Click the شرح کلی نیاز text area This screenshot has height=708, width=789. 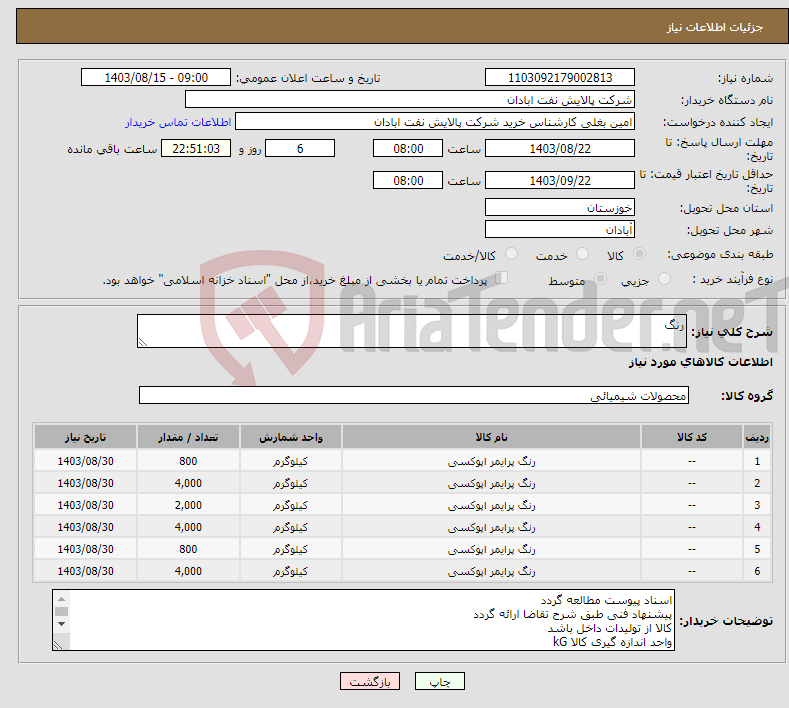tap(412, 331)
